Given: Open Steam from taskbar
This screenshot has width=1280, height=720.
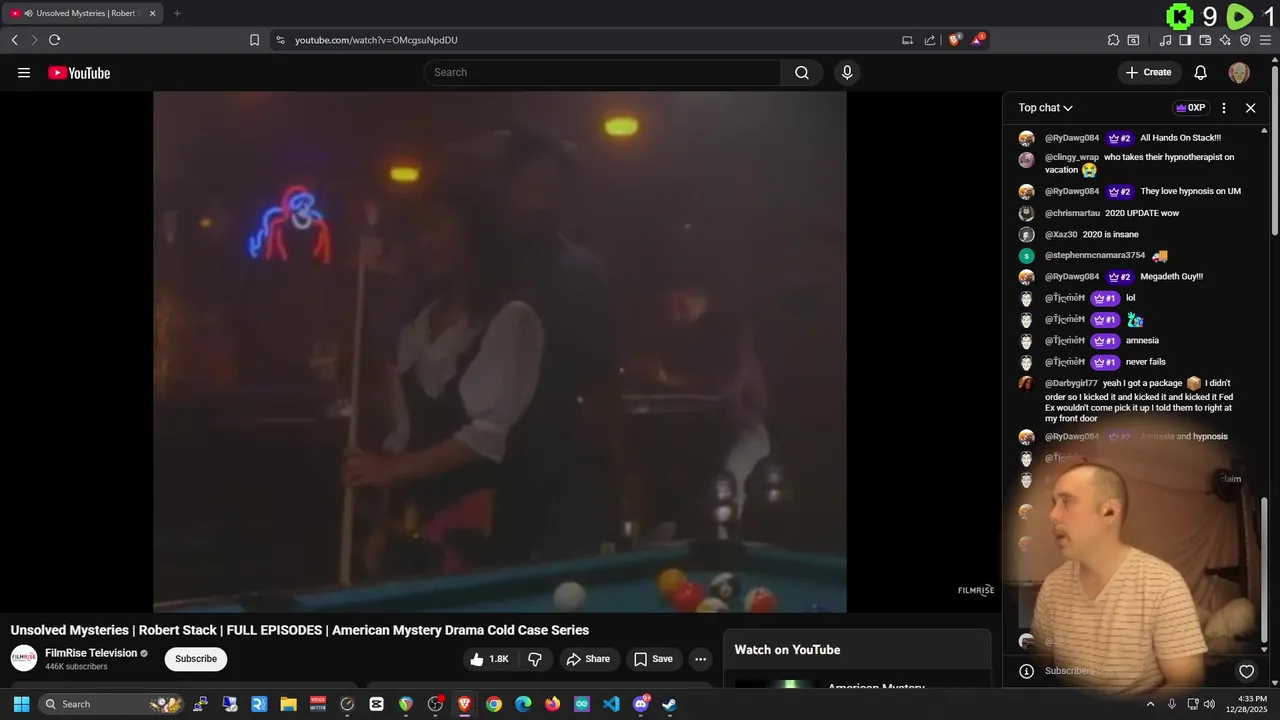Looking at the screenshot, I should pyautogui.click(x=669, y=704).
